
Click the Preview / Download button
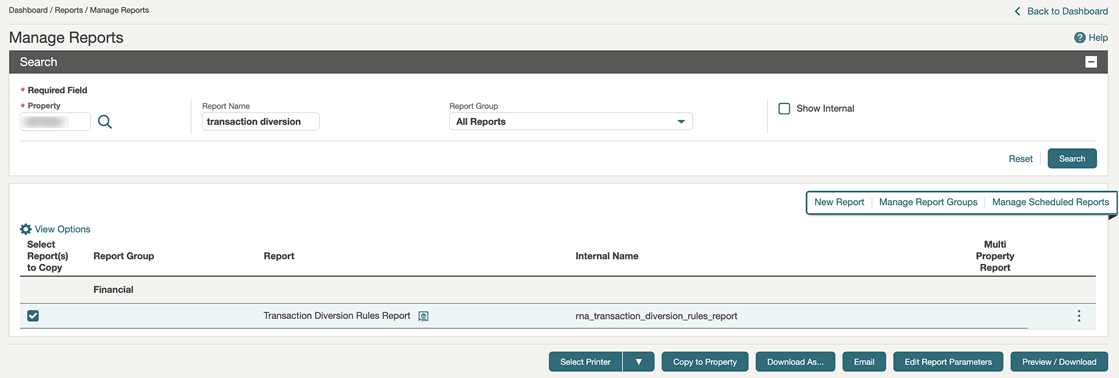point(1059,362)
